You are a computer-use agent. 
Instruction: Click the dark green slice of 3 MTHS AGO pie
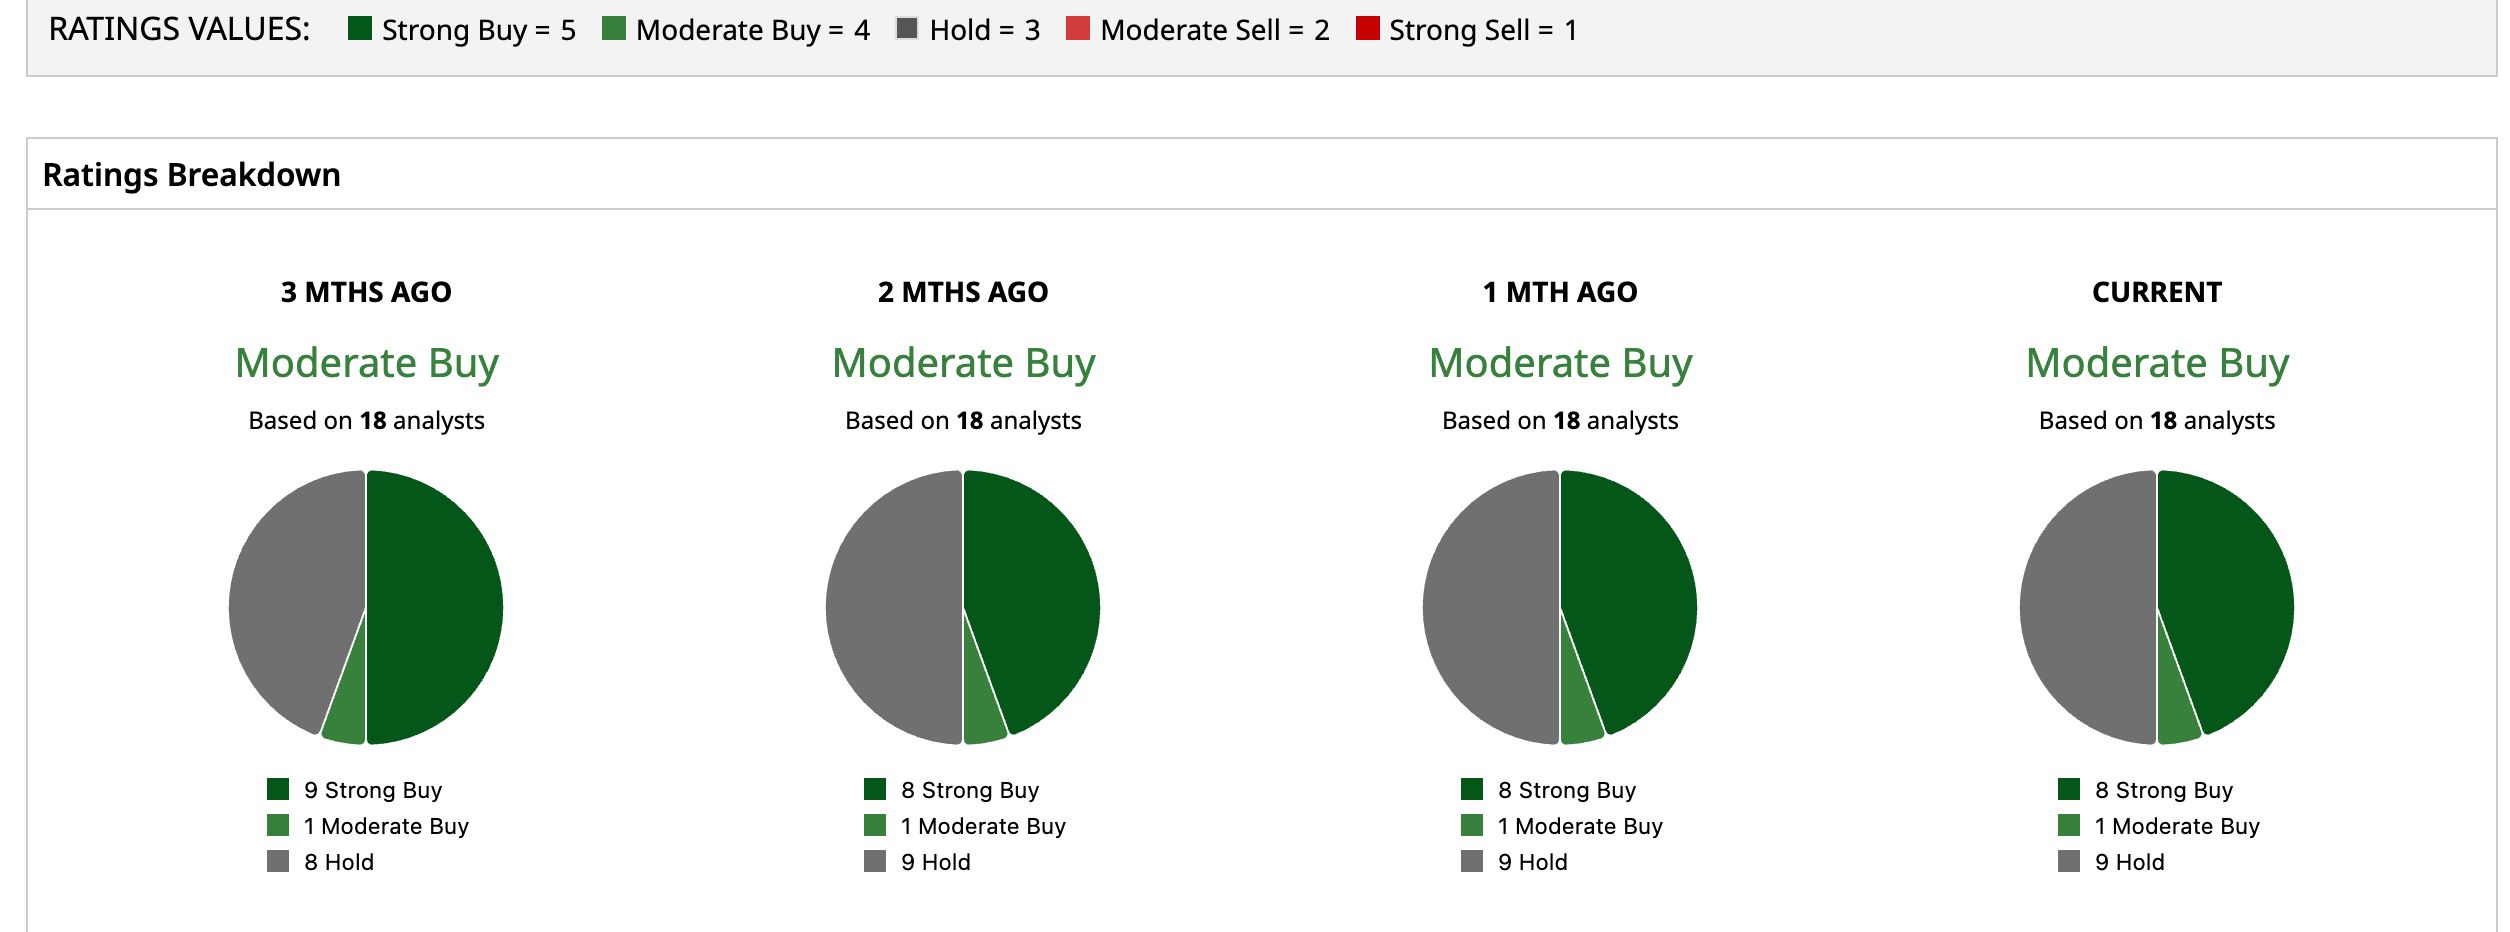pos(435,607)
